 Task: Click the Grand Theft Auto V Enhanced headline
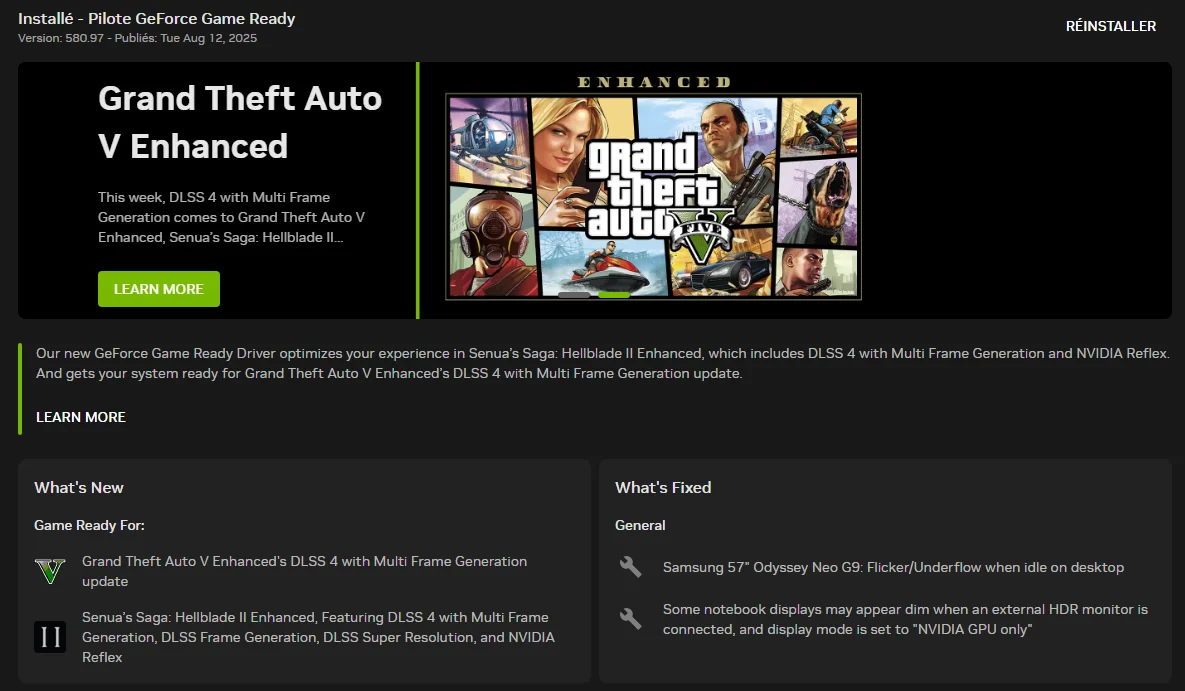coord(240,122)
